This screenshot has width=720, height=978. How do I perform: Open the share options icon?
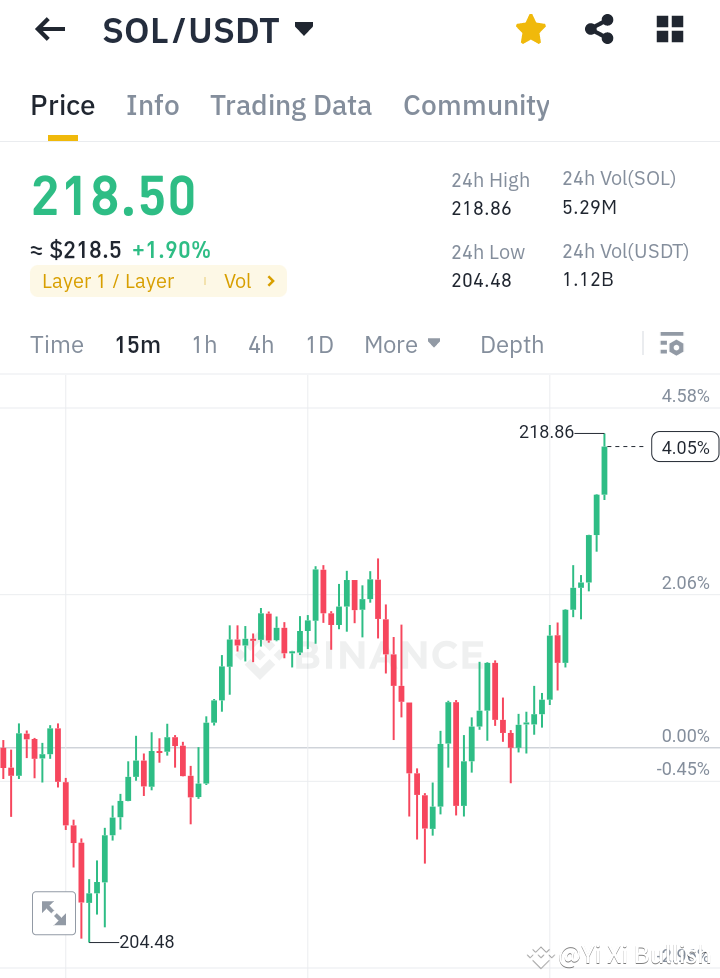599,30
